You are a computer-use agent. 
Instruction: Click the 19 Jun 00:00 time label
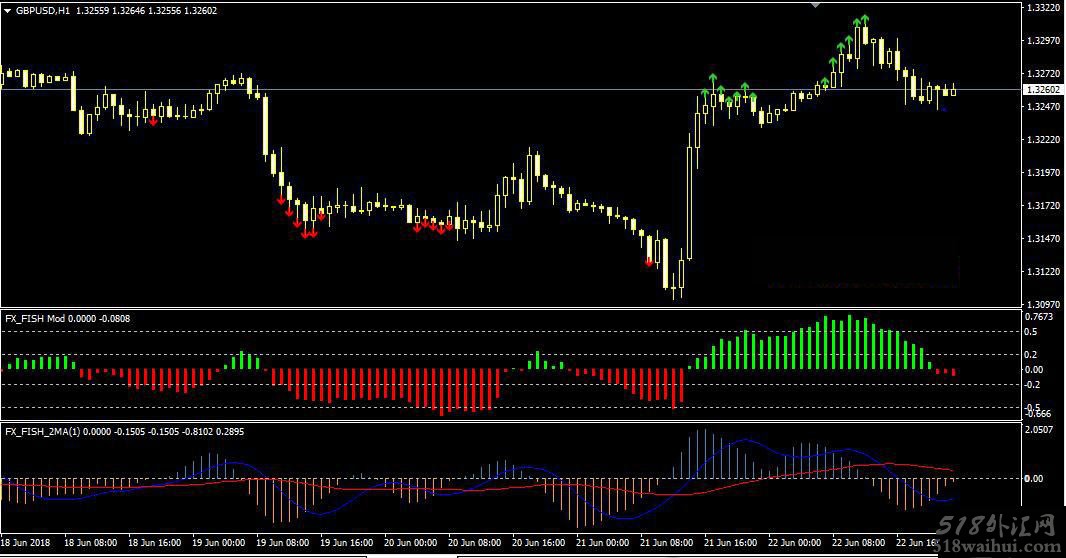pyautogui.click(x=219, y=543)
